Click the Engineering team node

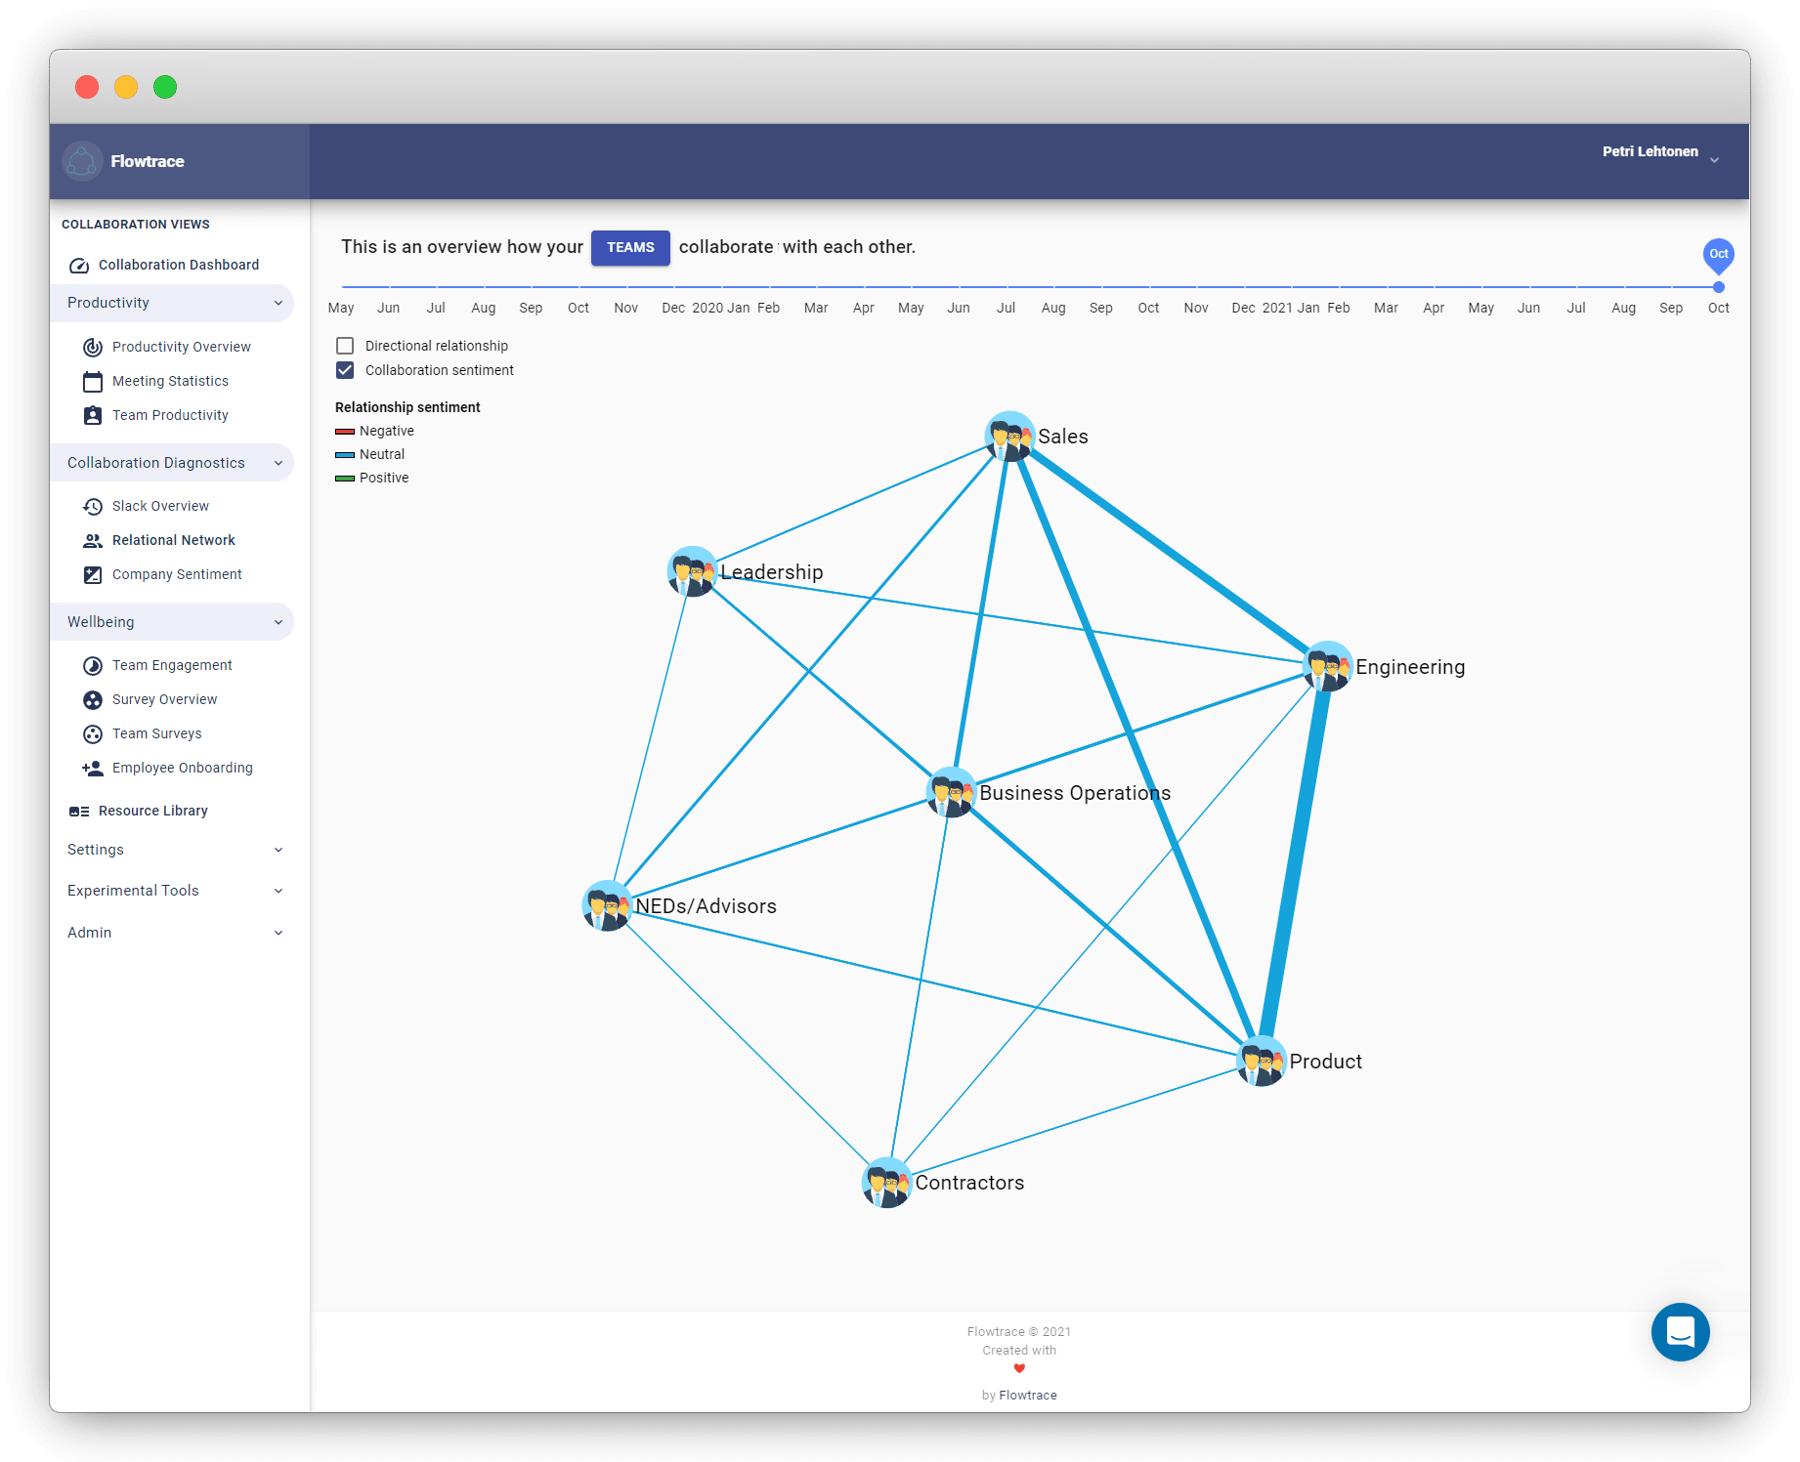coord(1327,665)
